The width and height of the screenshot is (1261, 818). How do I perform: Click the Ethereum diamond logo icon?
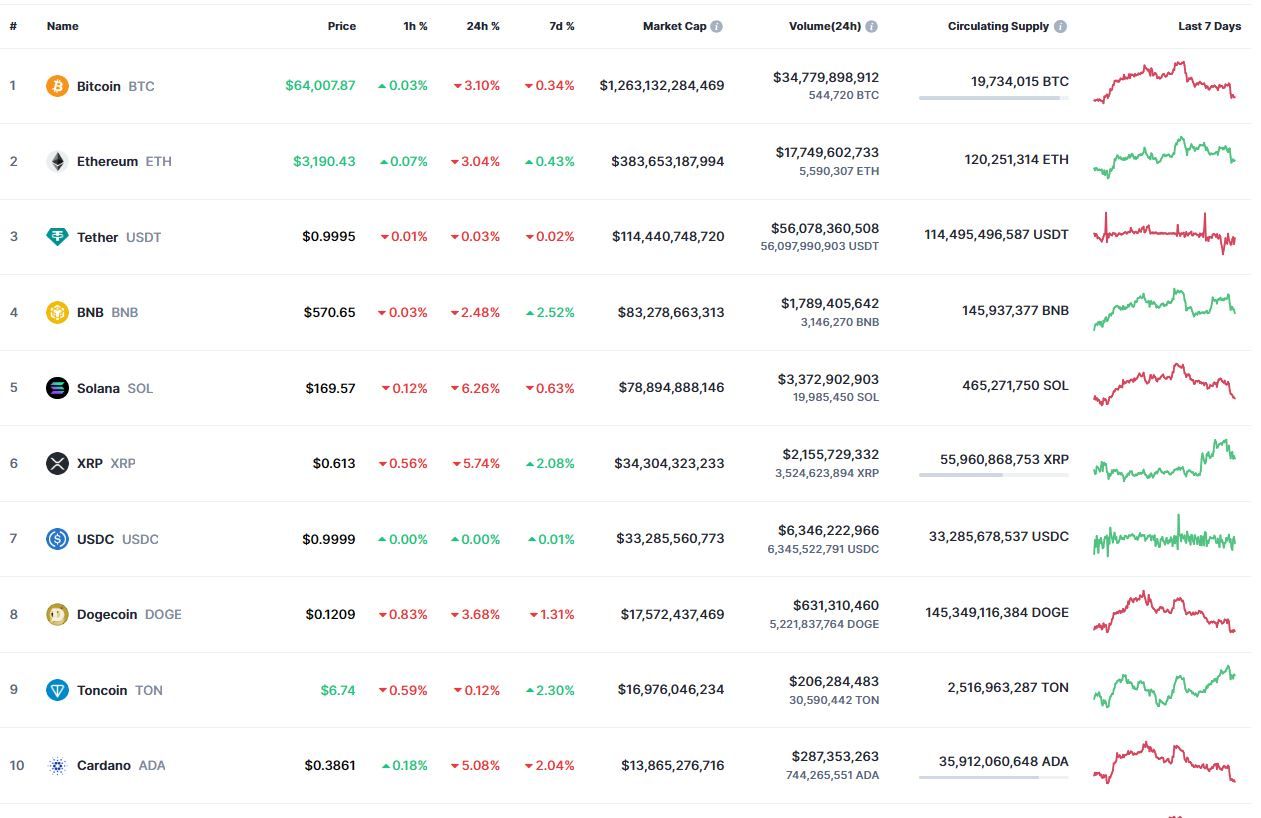coord(57,161)
